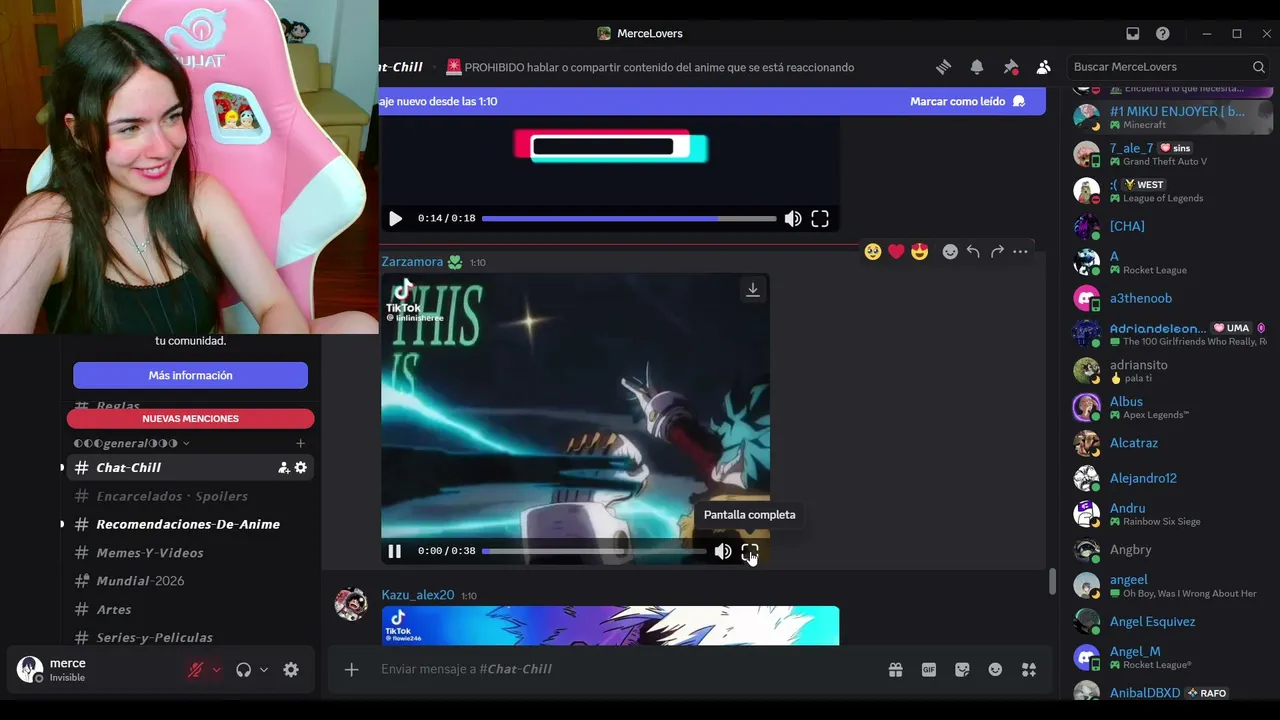React with the pleading face emoji
Image resolution: width=1280 pixels, height=720 pixels.
tap(873, 252)
